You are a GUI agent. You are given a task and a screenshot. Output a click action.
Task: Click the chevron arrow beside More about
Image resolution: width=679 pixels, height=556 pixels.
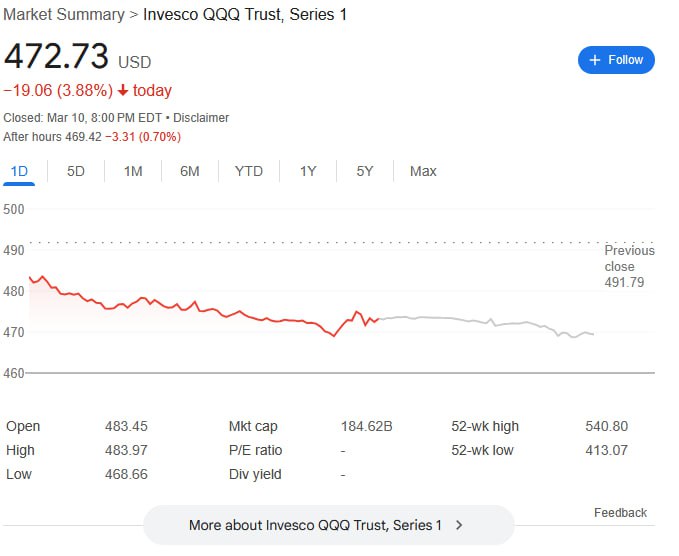tap(459, 525)
